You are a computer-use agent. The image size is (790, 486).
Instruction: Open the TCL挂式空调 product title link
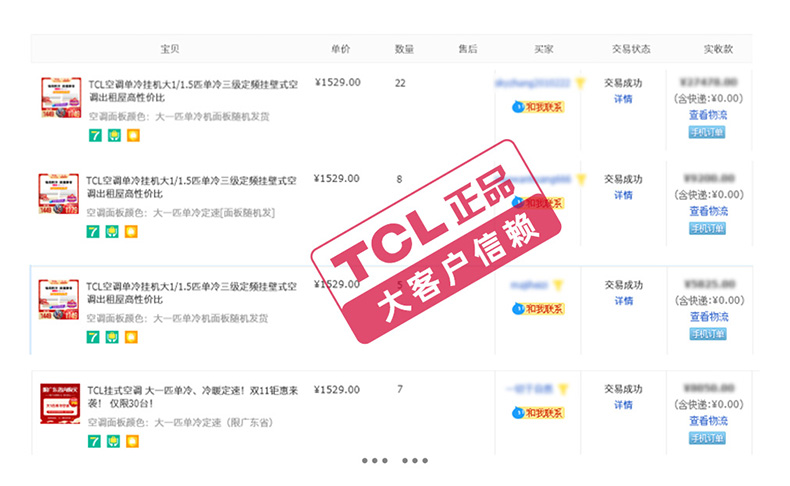click(193, 397)
